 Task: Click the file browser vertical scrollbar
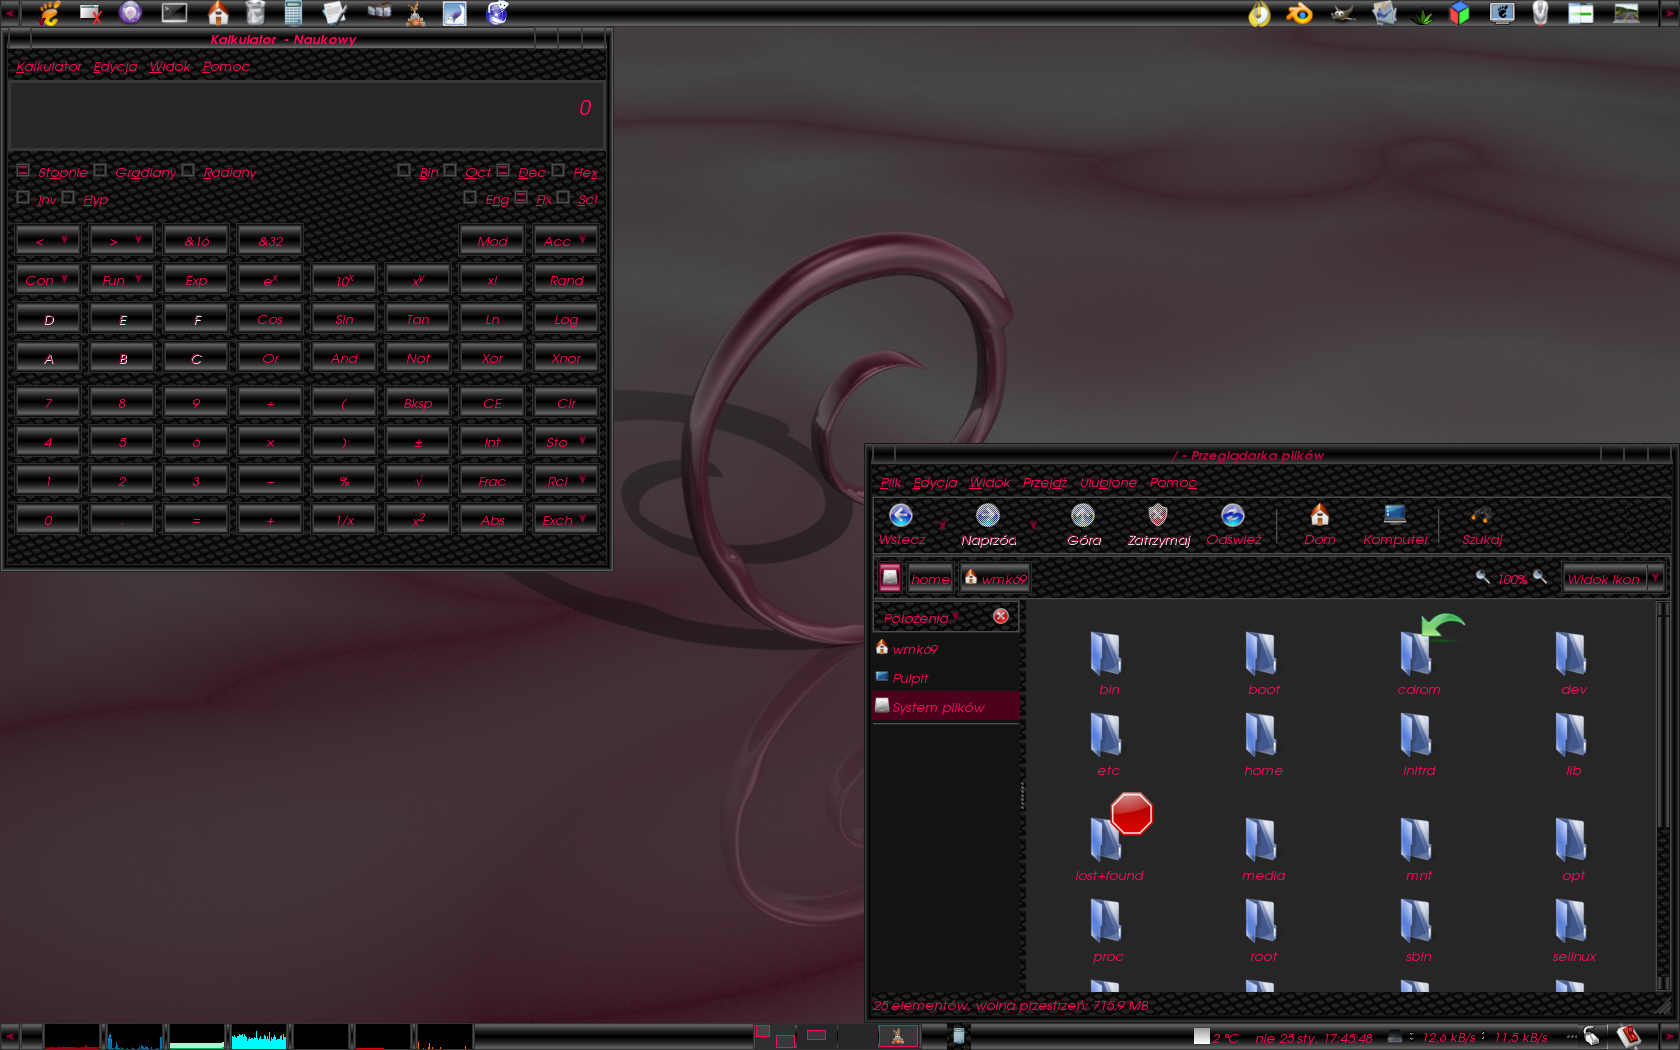coord(1663,795)
